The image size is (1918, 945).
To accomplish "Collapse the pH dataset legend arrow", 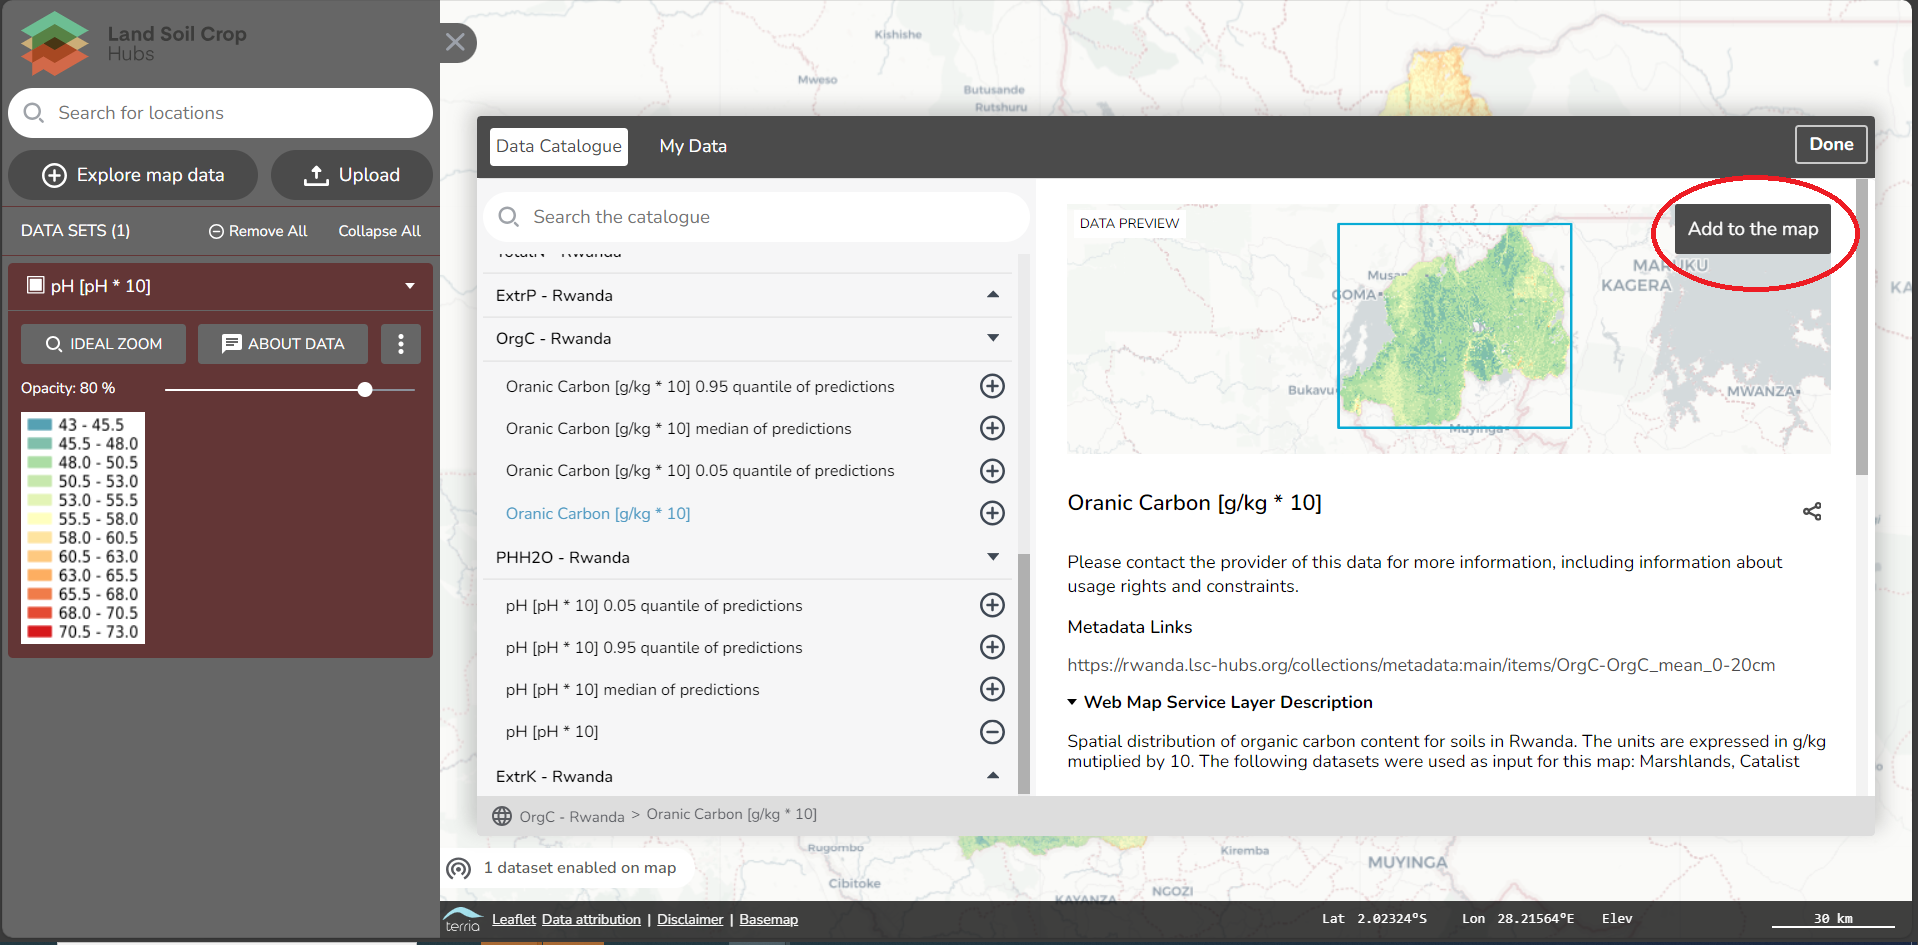I will (410, 286).
